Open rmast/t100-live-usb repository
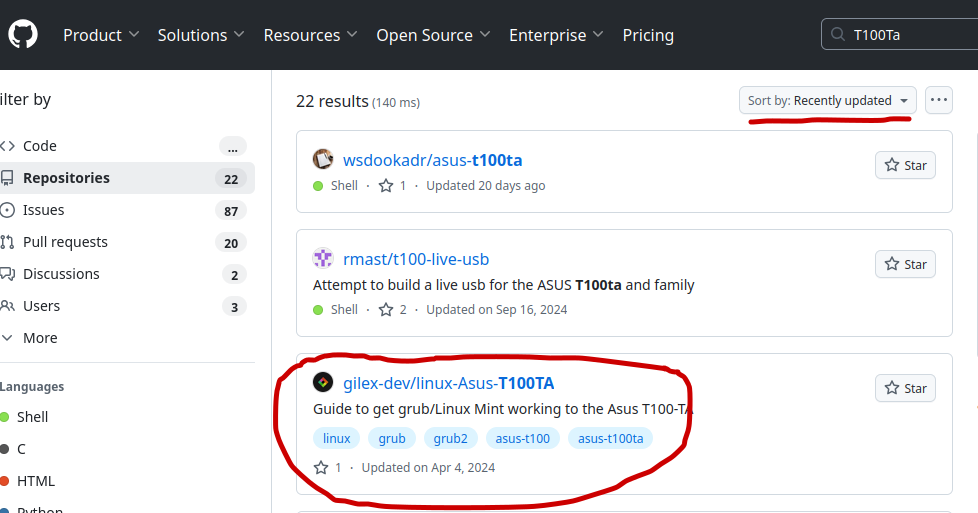Image resolution: width=978 pixels, height=513 pixels. pyautogui.click(x=416, y=259)
